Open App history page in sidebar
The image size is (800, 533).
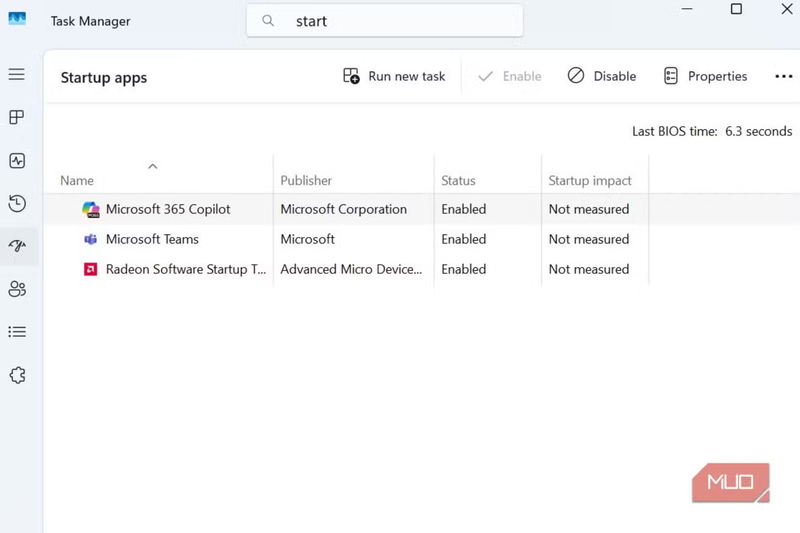(x=17, y=204)
